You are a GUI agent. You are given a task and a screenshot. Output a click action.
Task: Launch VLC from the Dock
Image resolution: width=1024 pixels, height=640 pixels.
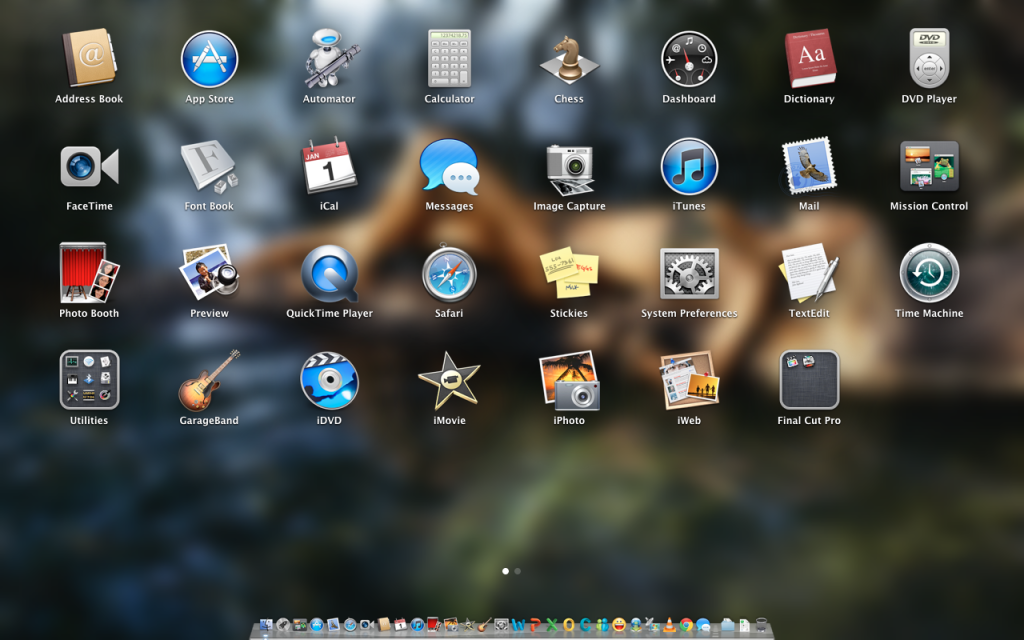(669, 625)
